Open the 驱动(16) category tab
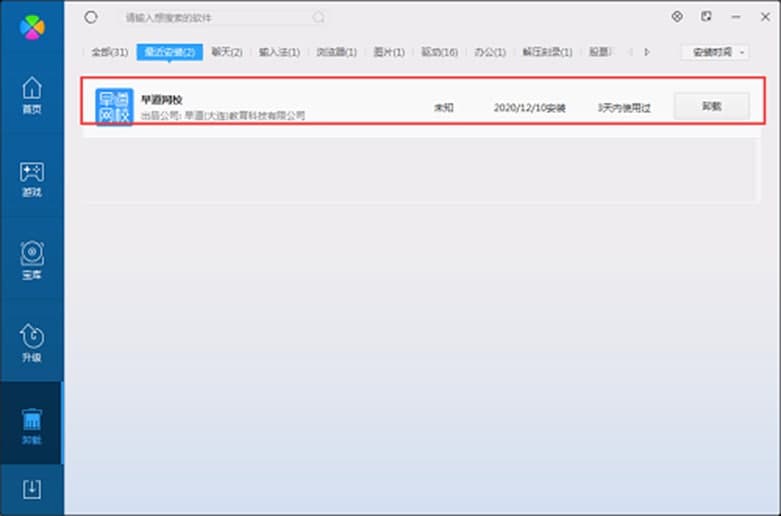Viewport: 781px width, 516px height. pos(439,52)
